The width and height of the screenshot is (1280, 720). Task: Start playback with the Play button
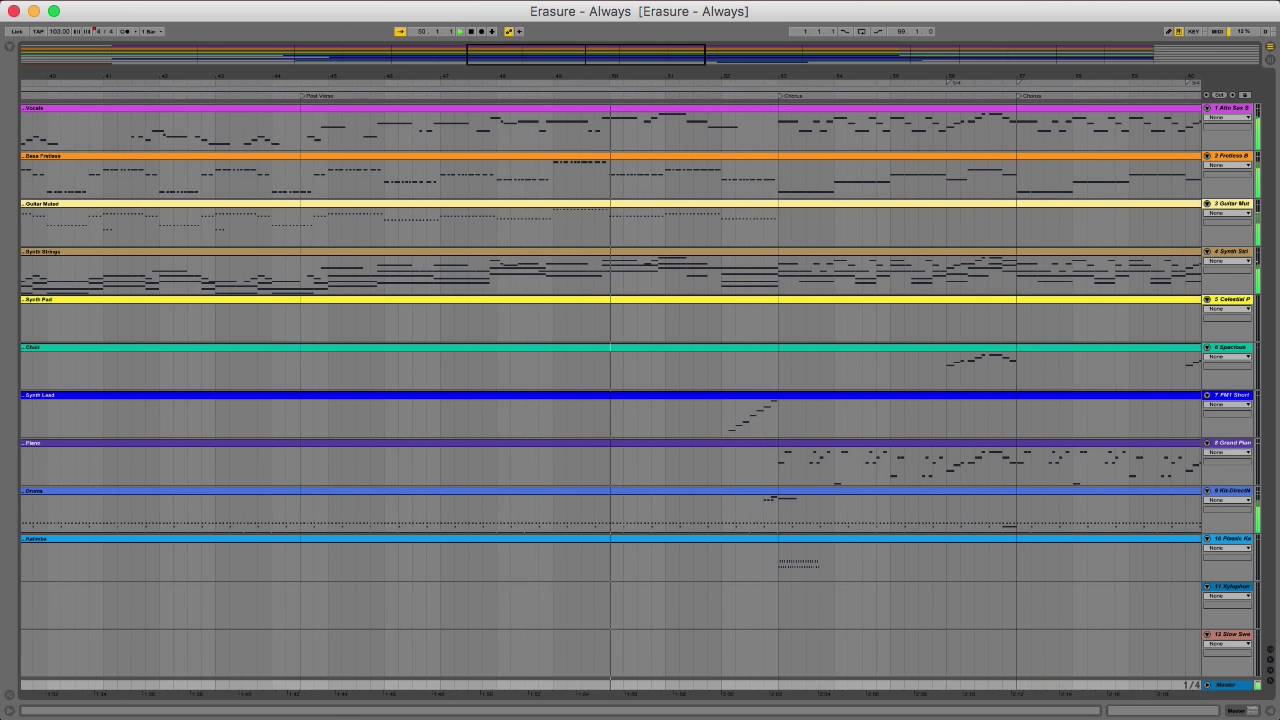tap(460, 31)
